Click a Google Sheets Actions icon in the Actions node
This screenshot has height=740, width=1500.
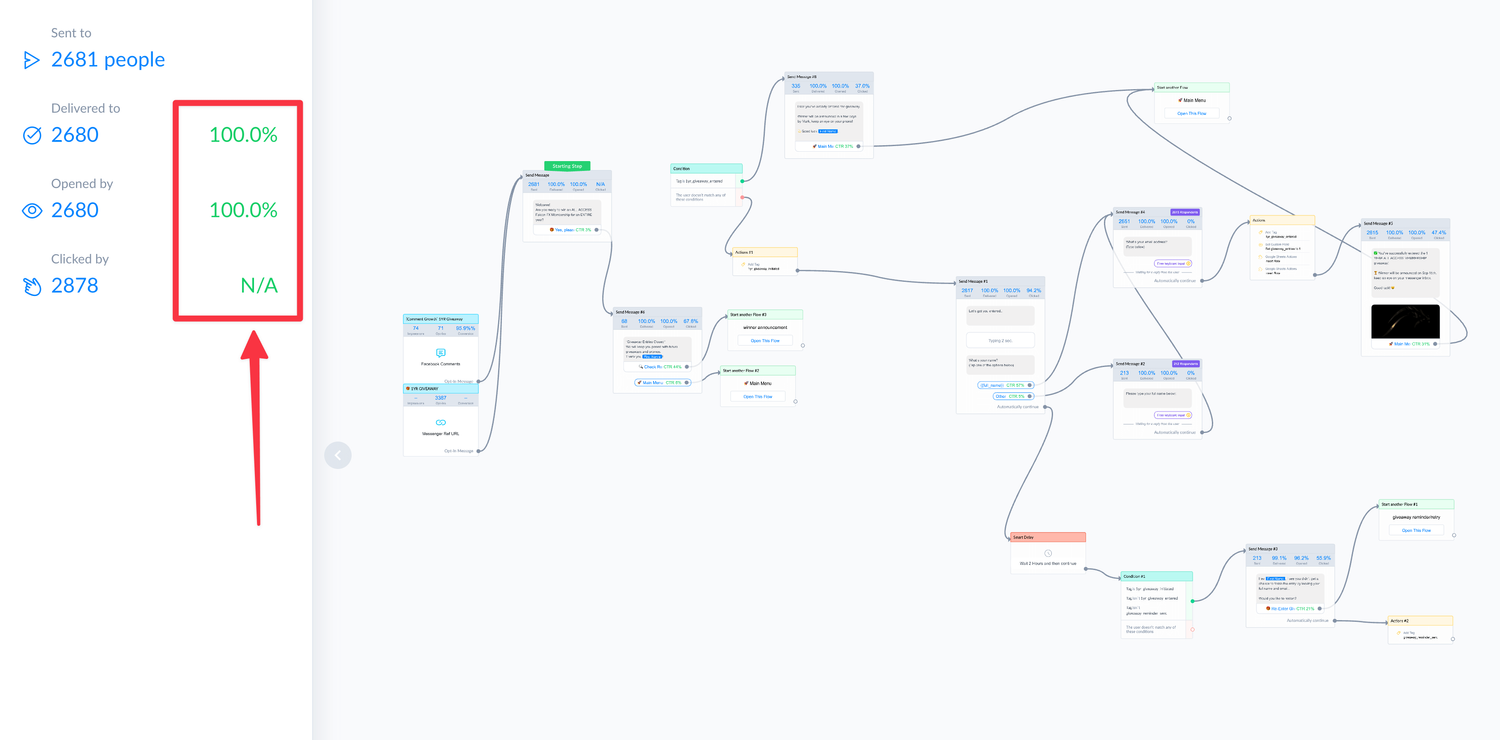pyautogui.click(x=1260, y=256)
